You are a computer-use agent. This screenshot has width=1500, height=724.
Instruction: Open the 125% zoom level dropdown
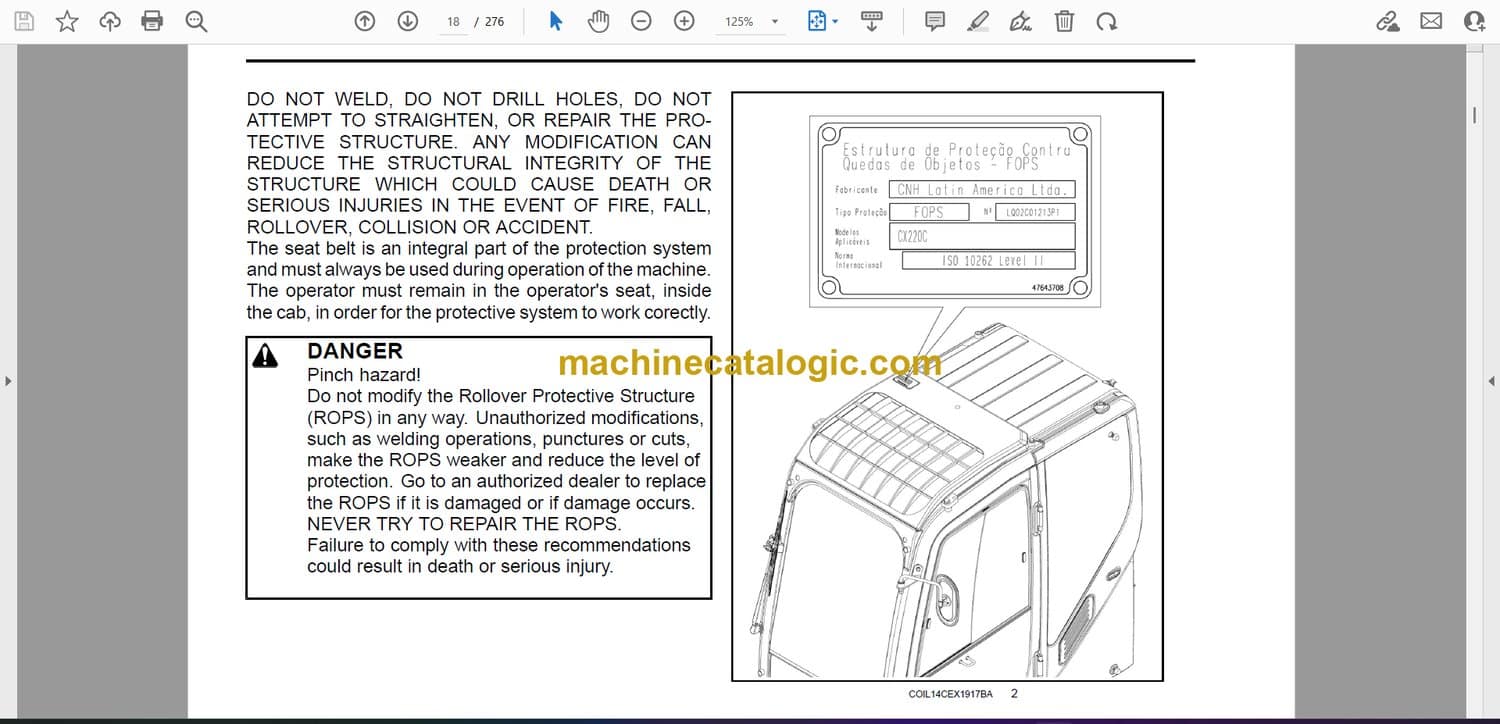pos(774,21)
